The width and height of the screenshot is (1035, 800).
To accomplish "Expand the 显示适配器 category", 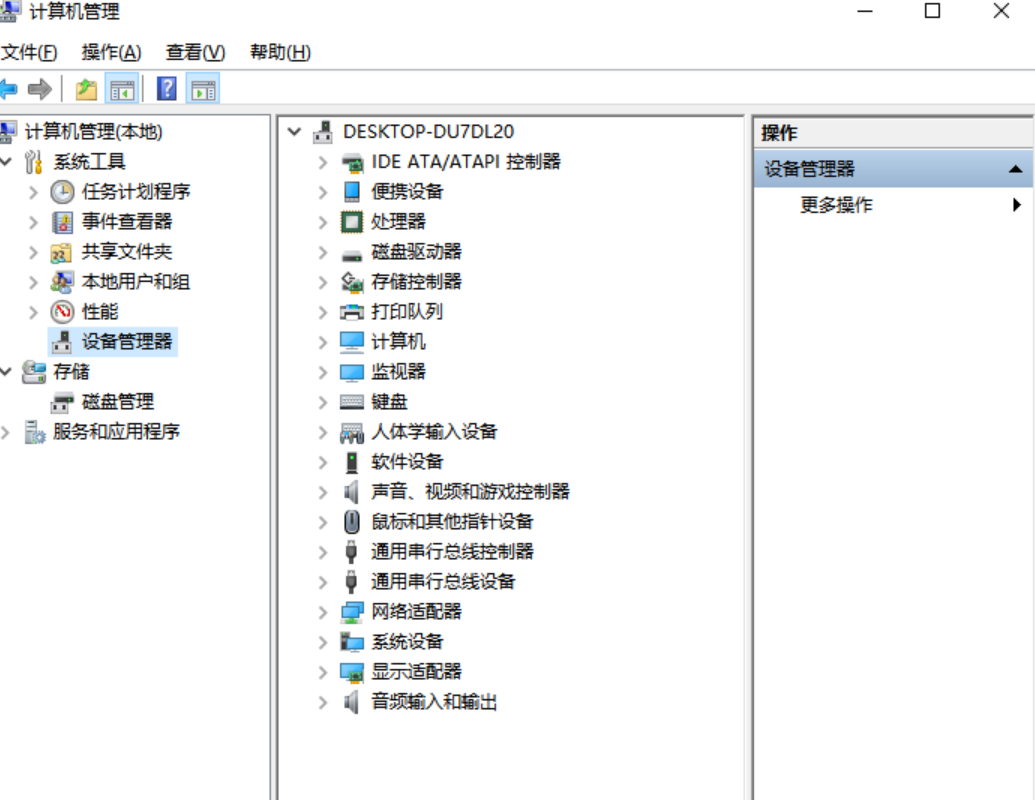I will tap(322, 672).
